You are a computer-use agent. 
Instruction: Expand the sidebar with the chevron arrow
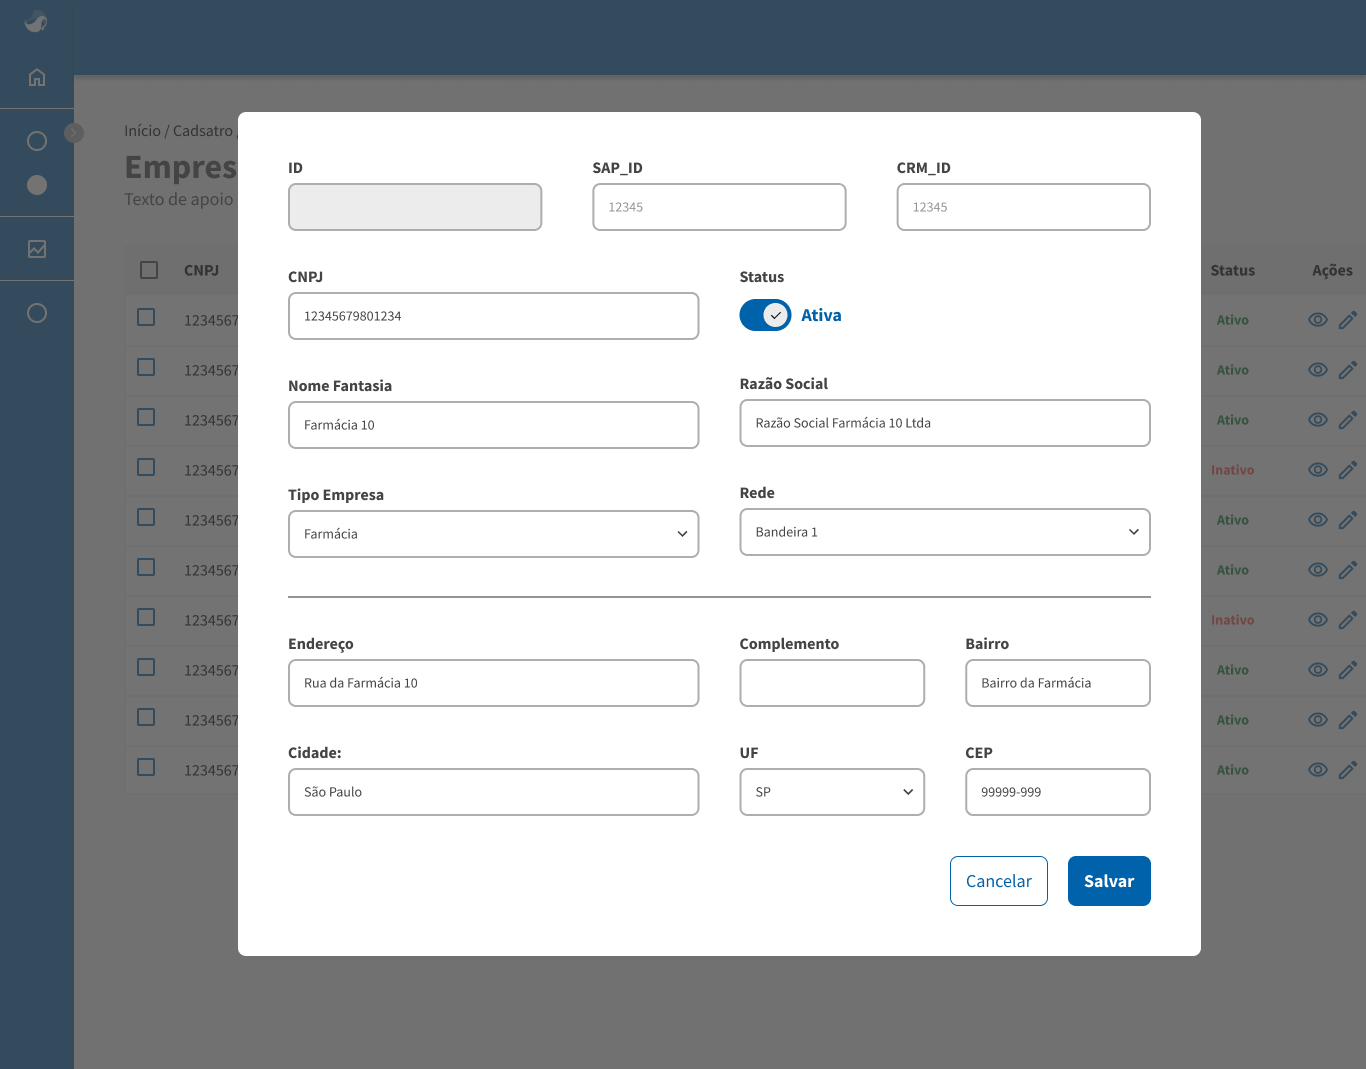(x=74, y=132)
